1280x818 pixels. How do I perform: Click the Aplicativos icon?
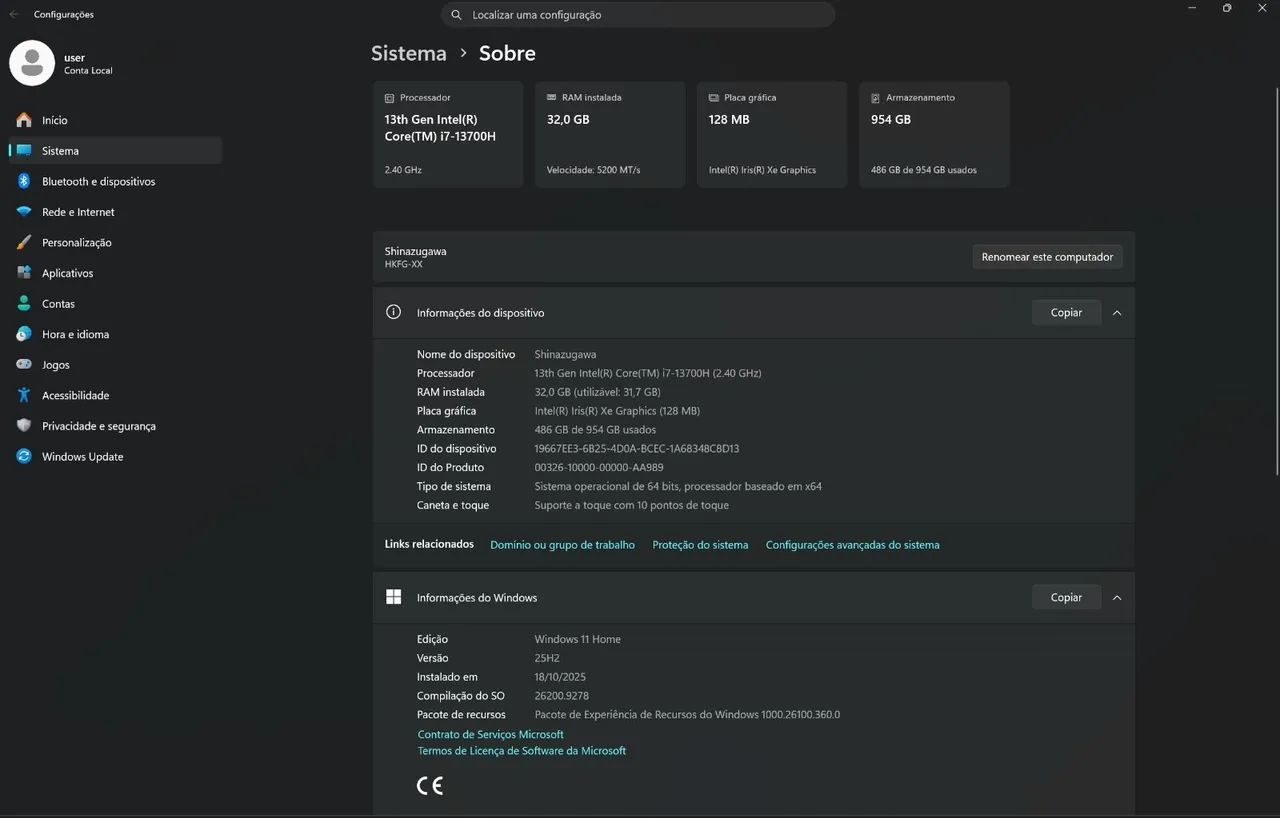24,273
